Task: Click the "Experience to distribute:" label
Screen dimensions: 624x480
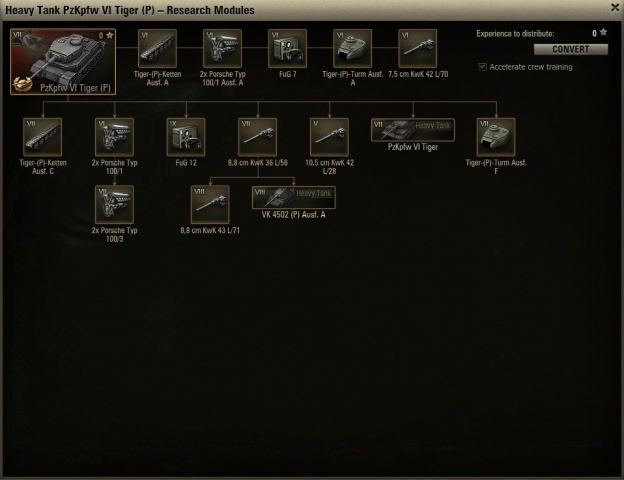Action: [x=515, y=33]
